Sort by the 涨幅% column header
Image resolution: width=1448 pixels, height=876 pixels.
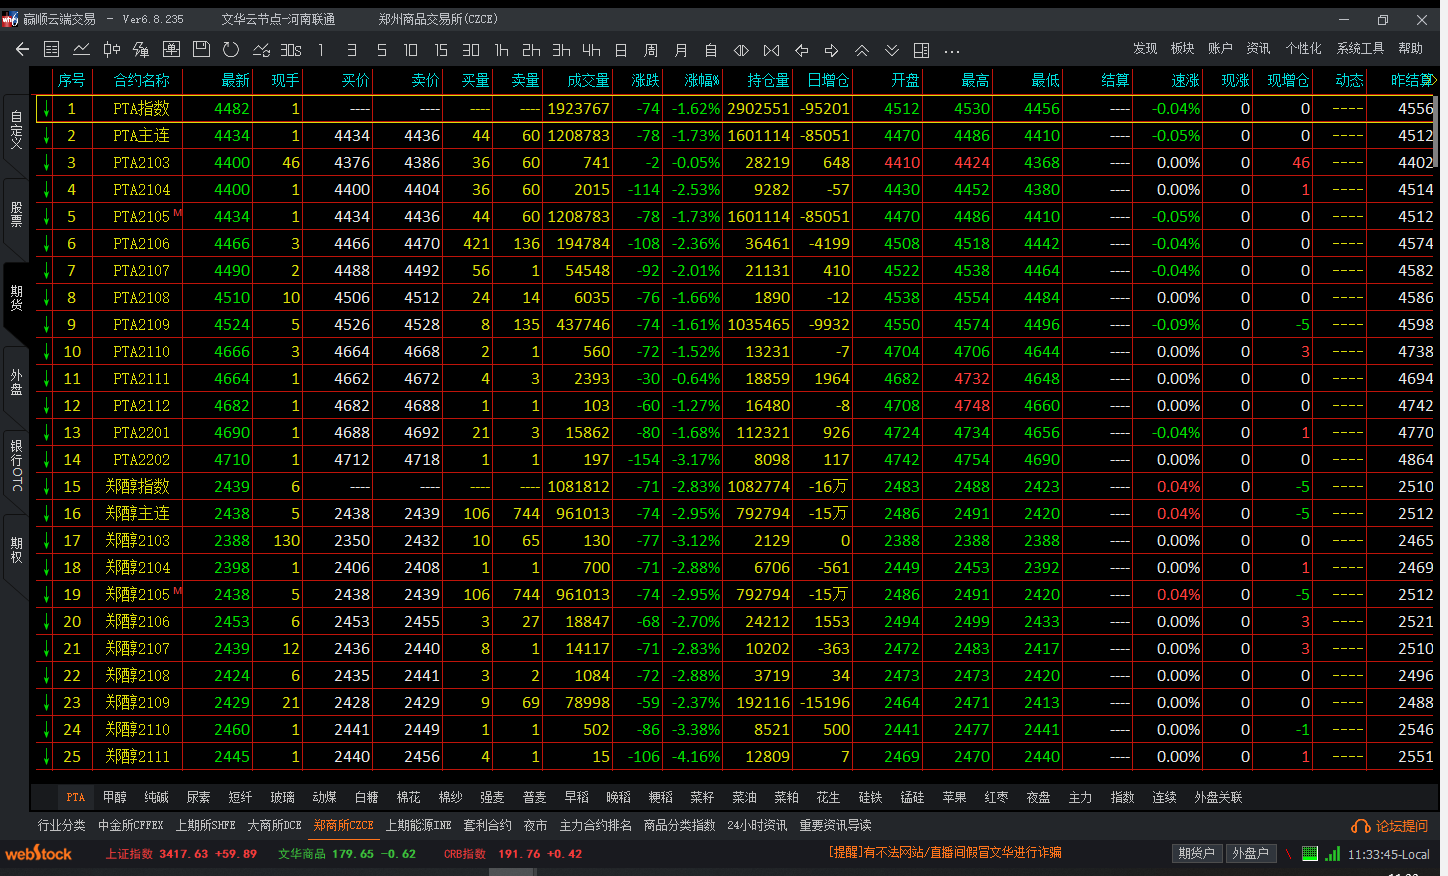(x=701, y=80)
